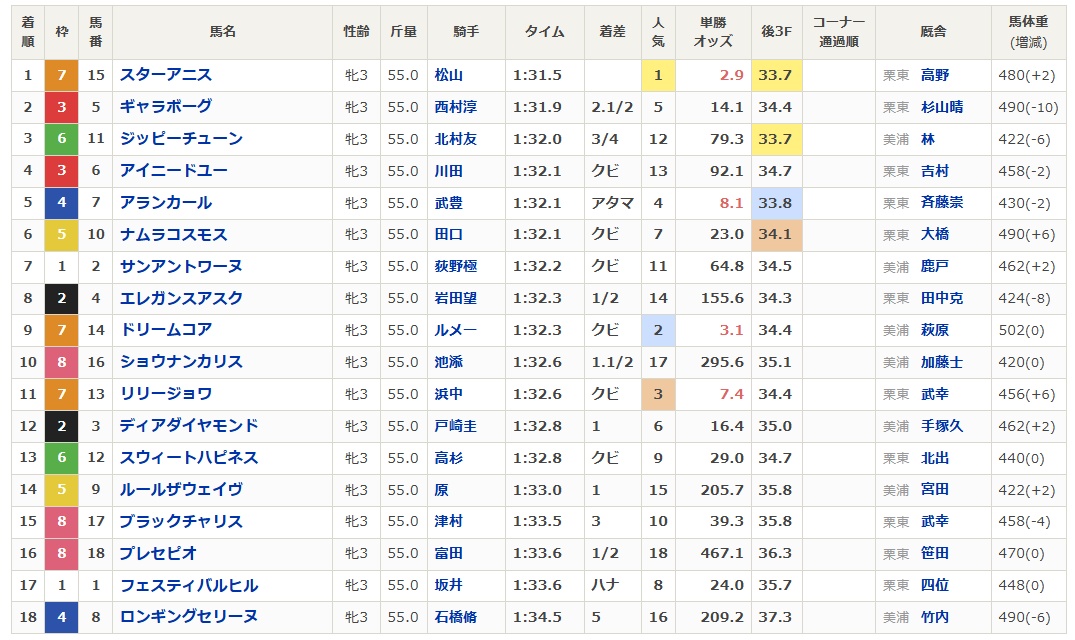Viewport: 1075px width, 640px height.
Task: Open trainer 手塚久 page
Action: 942,426
